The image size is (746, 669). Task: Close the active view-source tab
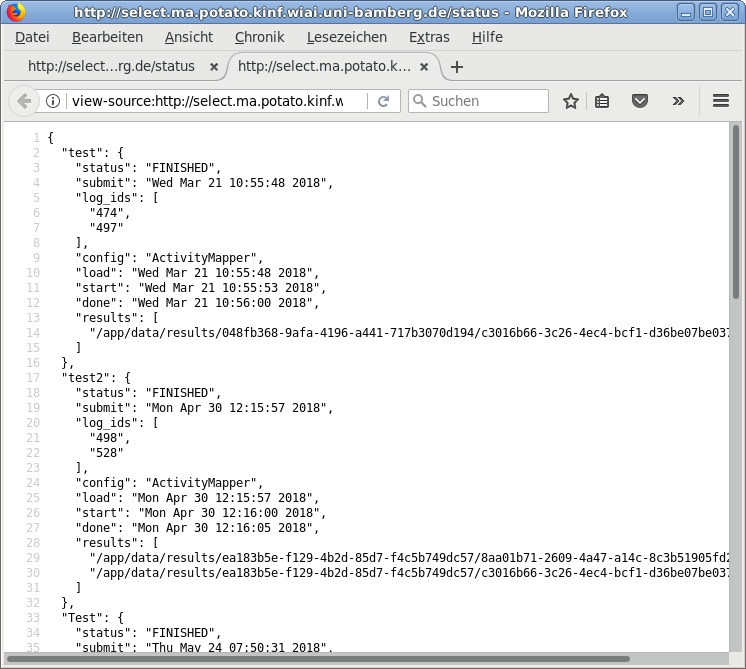pyautogui.click(x=424, y=67)
